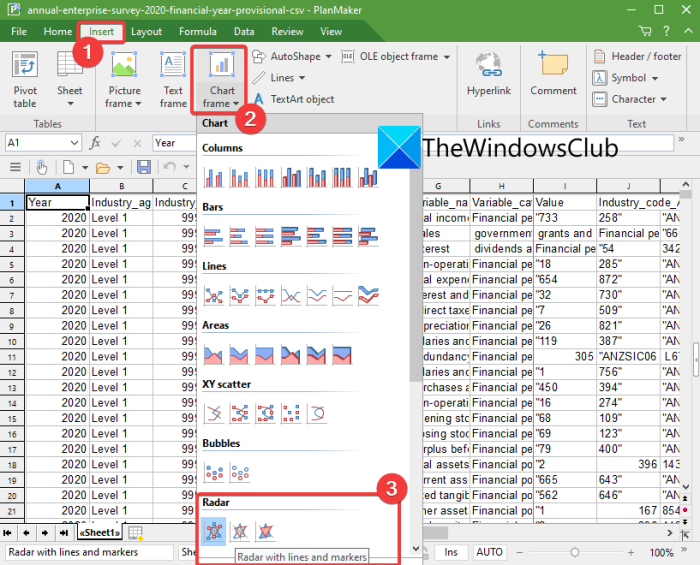Insert a Picture frame

pyautogui.click(x=124, y=79)
